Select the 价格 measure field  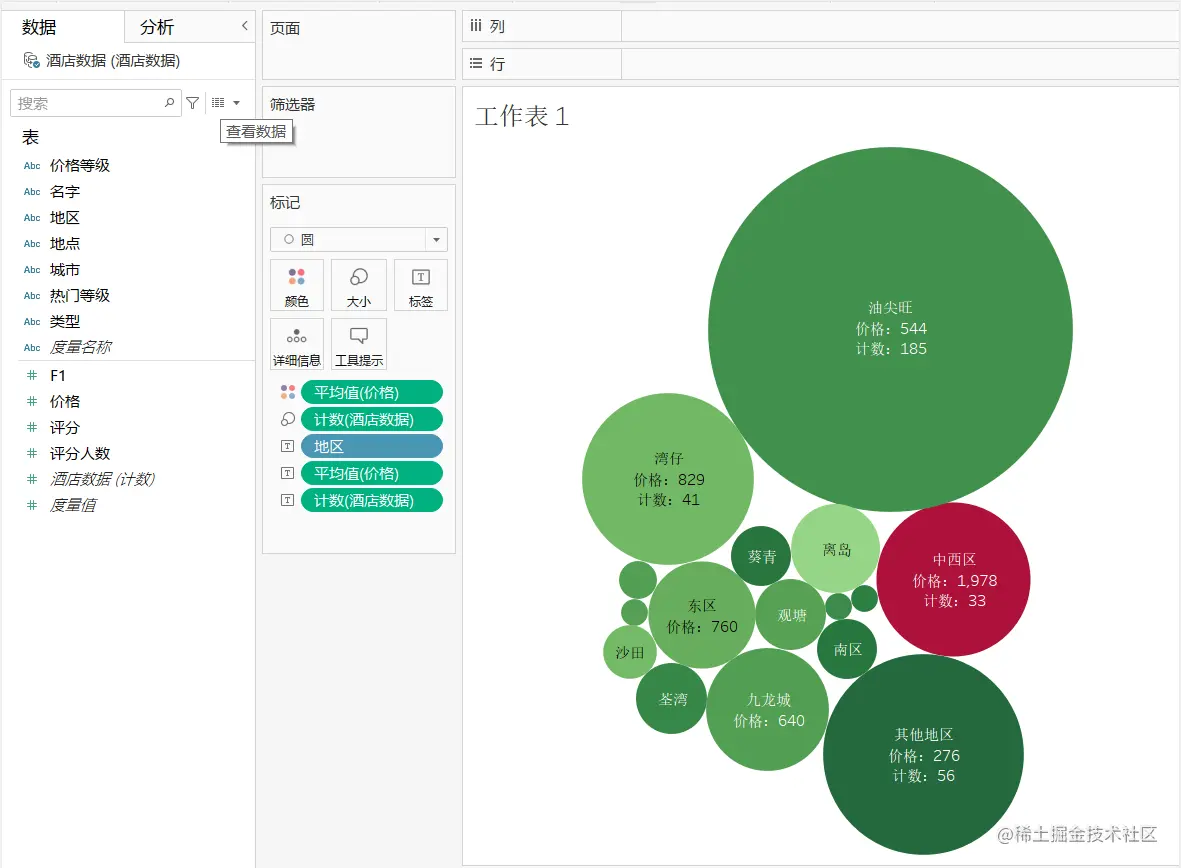(65, 402)
